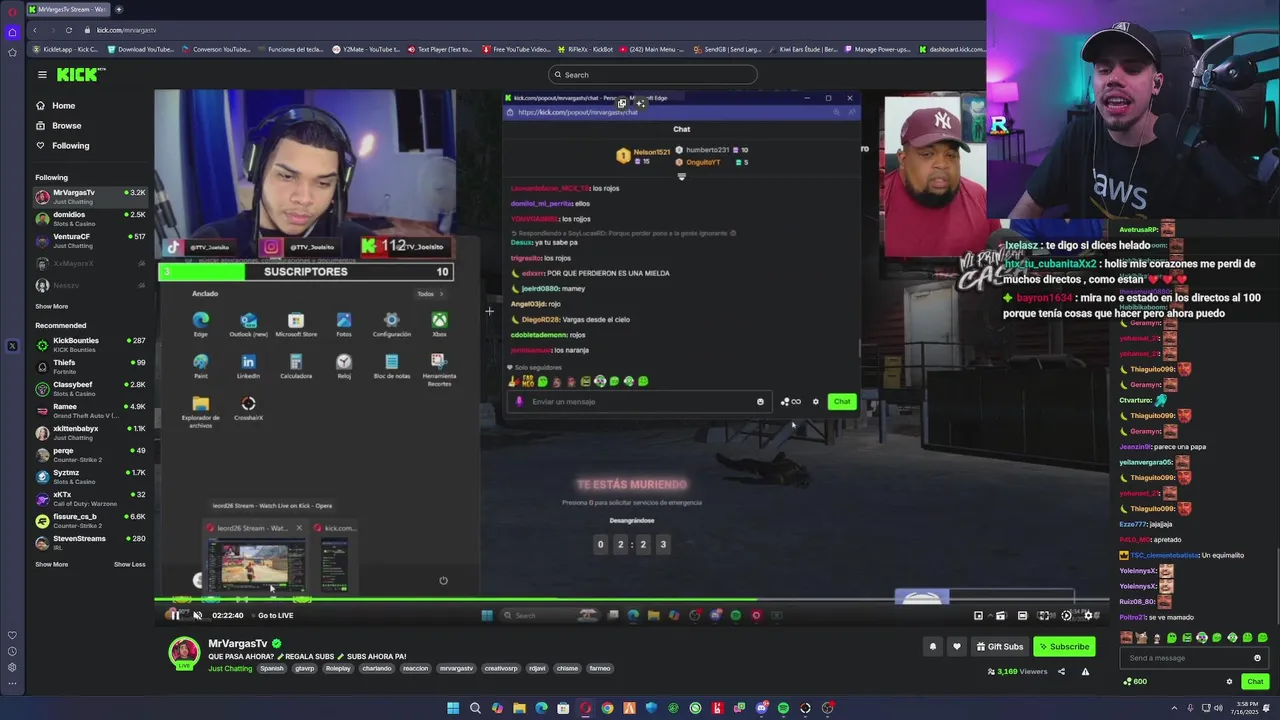Click the share icon near viewers
The image size is (1280, 720).
coord(1061,672)
